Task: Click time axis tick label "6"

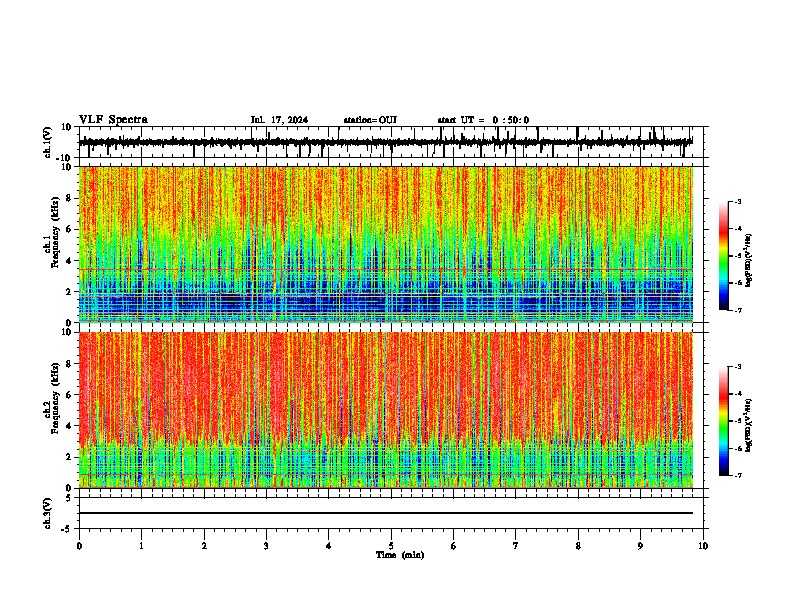Action: [454, 546]
